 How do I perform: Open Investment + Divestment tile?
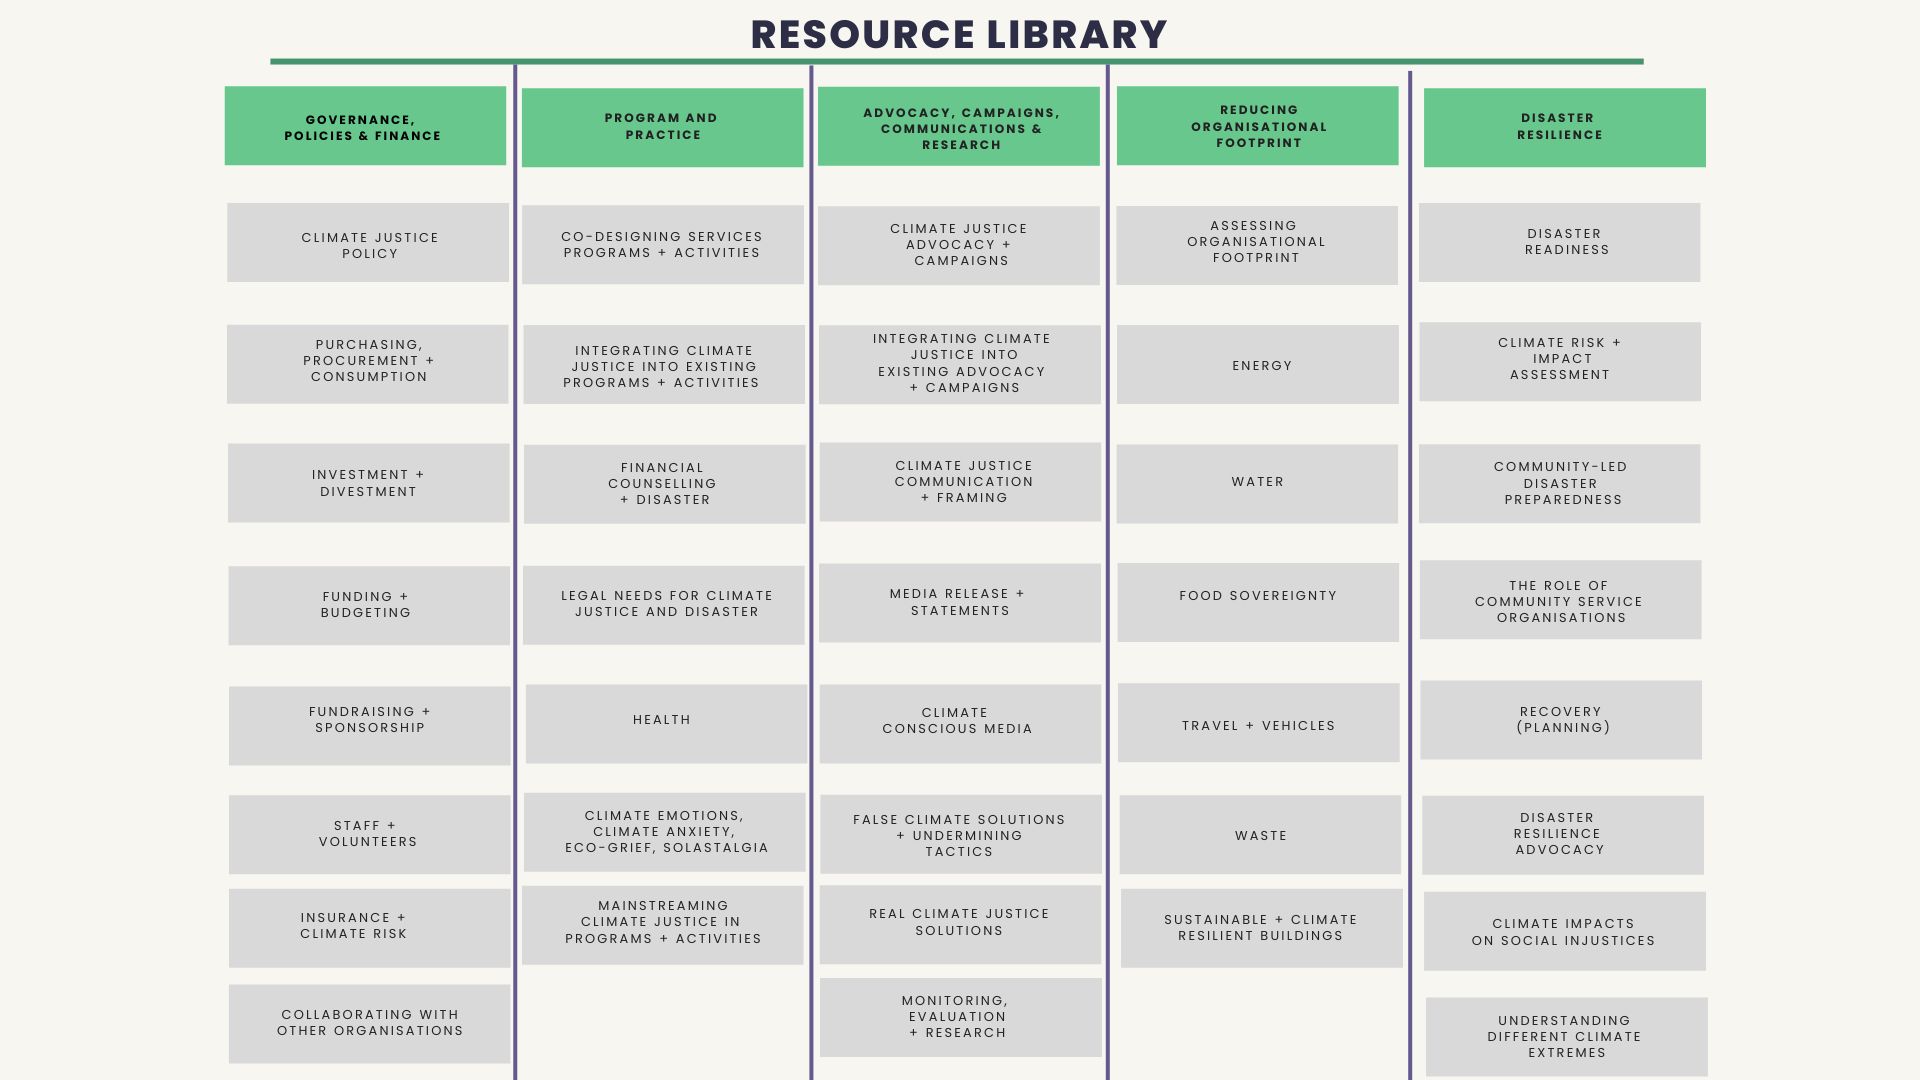[x=369, y=483]
